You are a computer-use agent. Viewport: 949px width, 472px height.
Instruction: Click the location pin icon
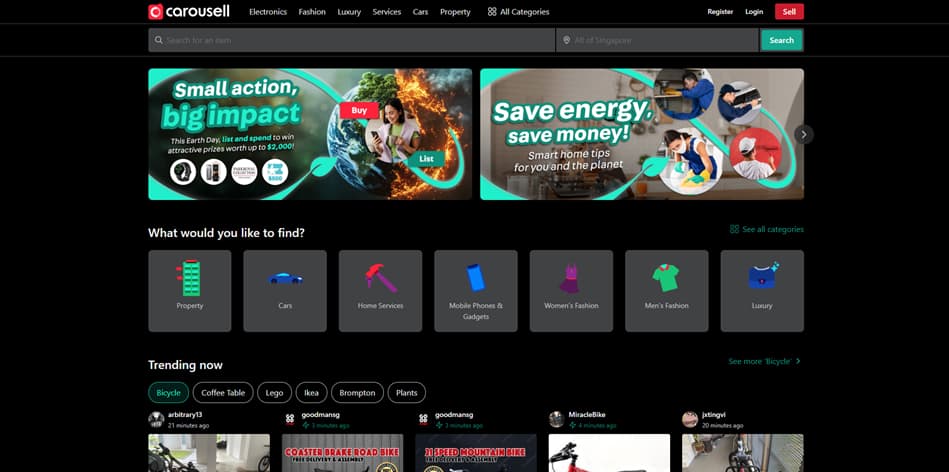point(566,40)
